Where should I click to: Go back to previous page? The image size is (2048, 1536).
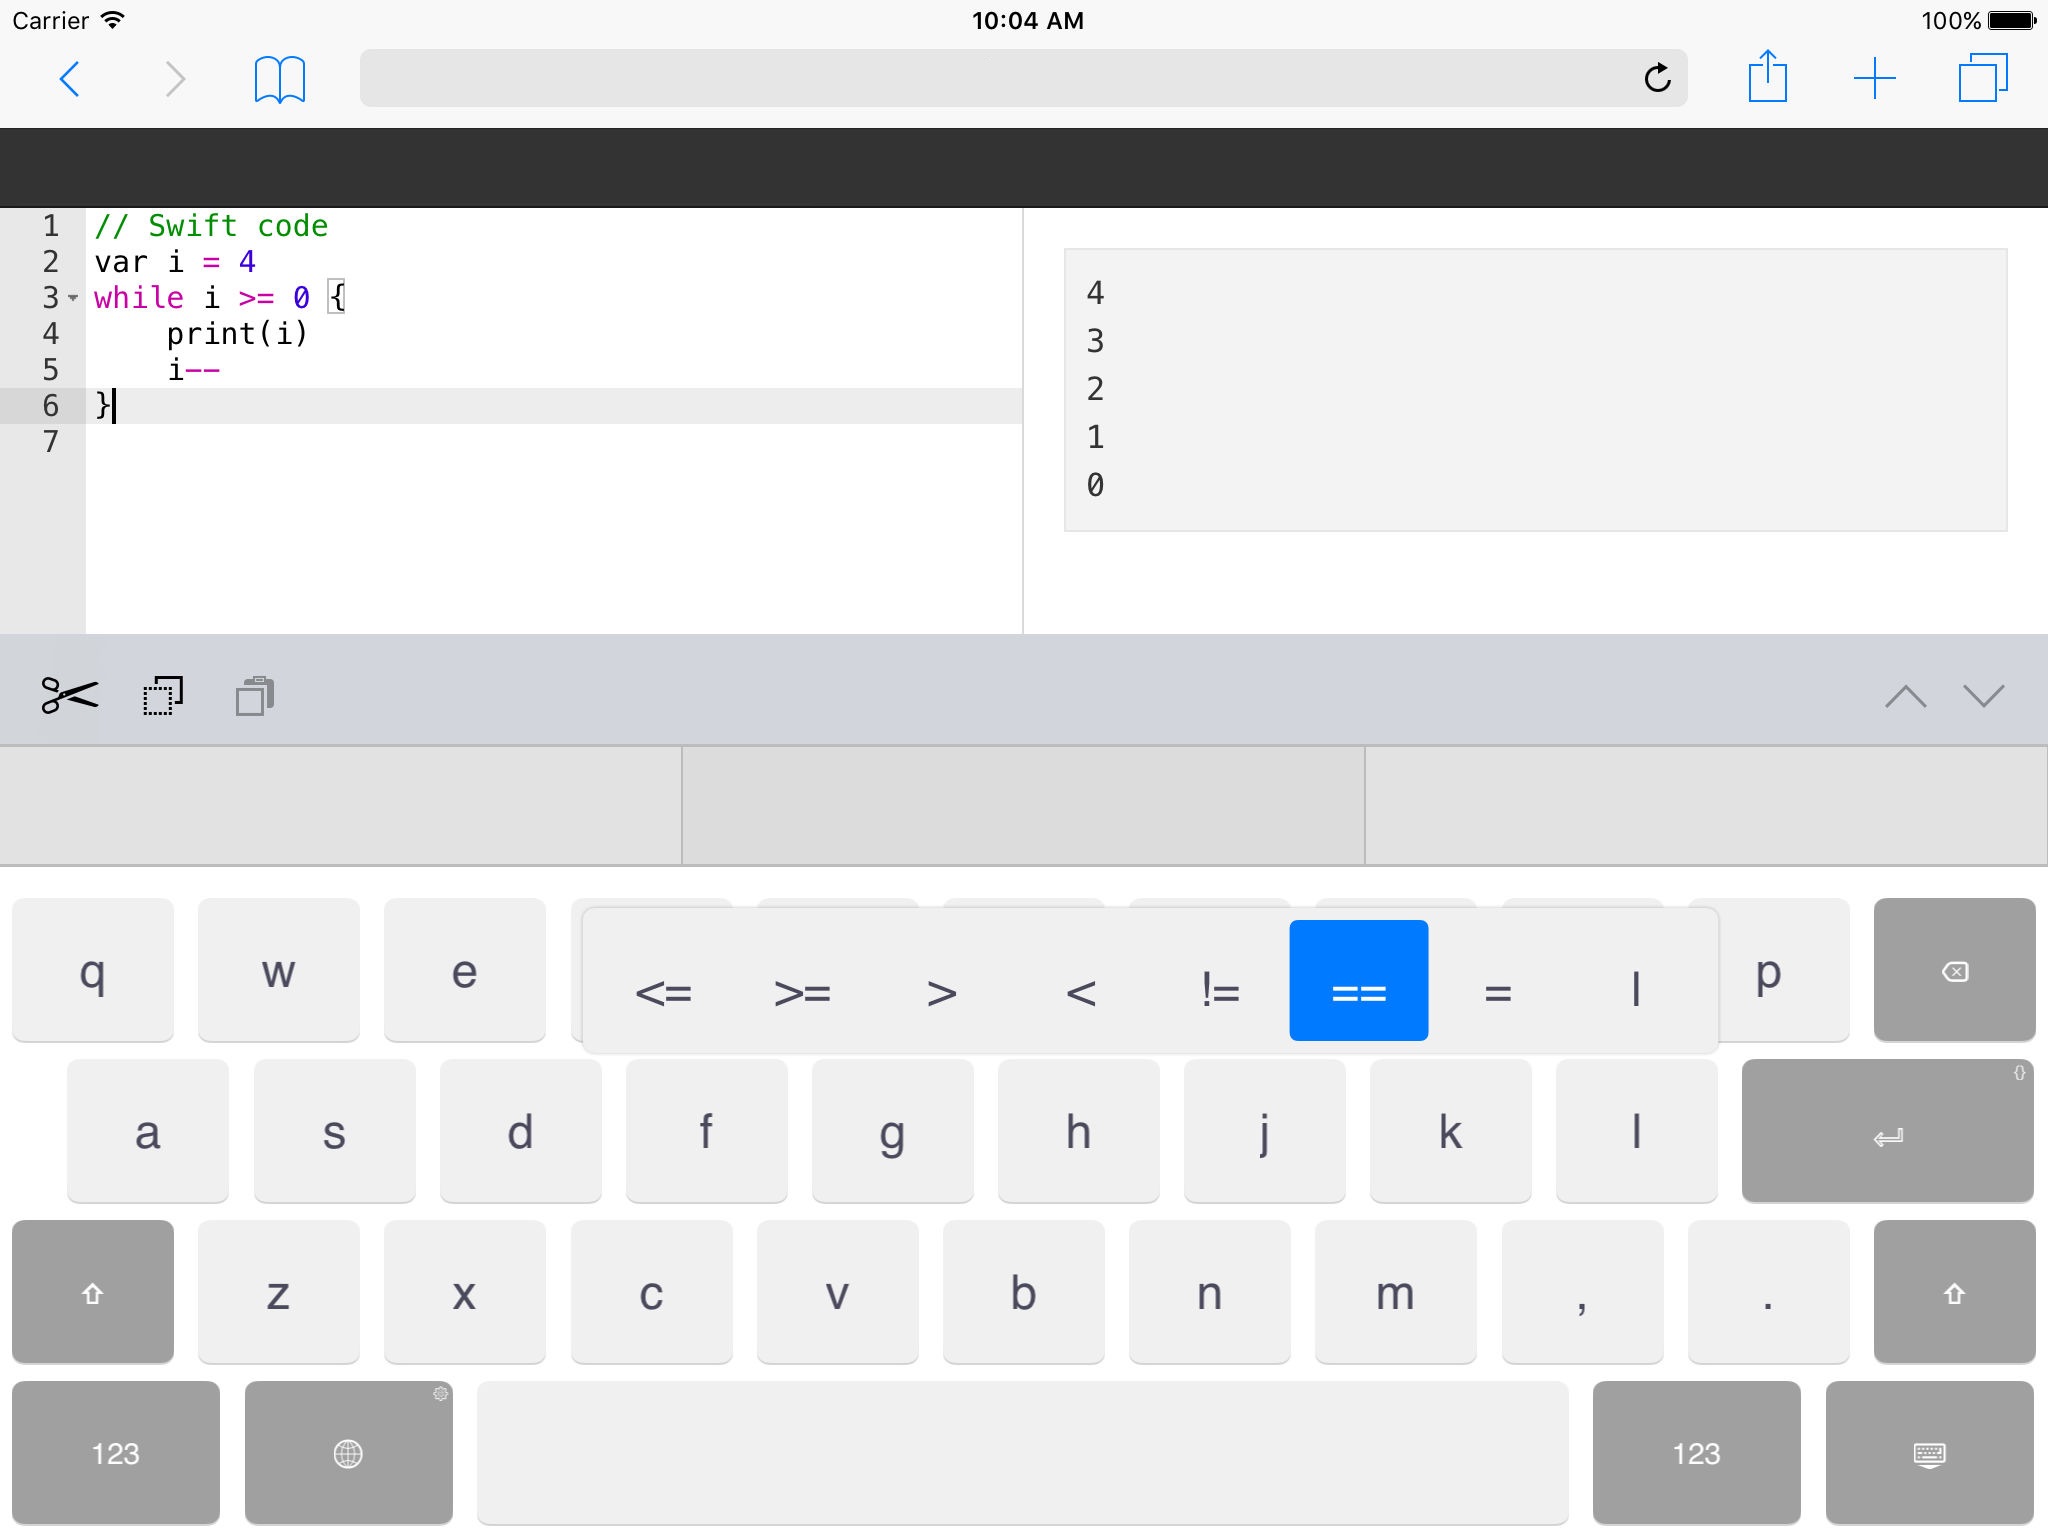point(70,79)
